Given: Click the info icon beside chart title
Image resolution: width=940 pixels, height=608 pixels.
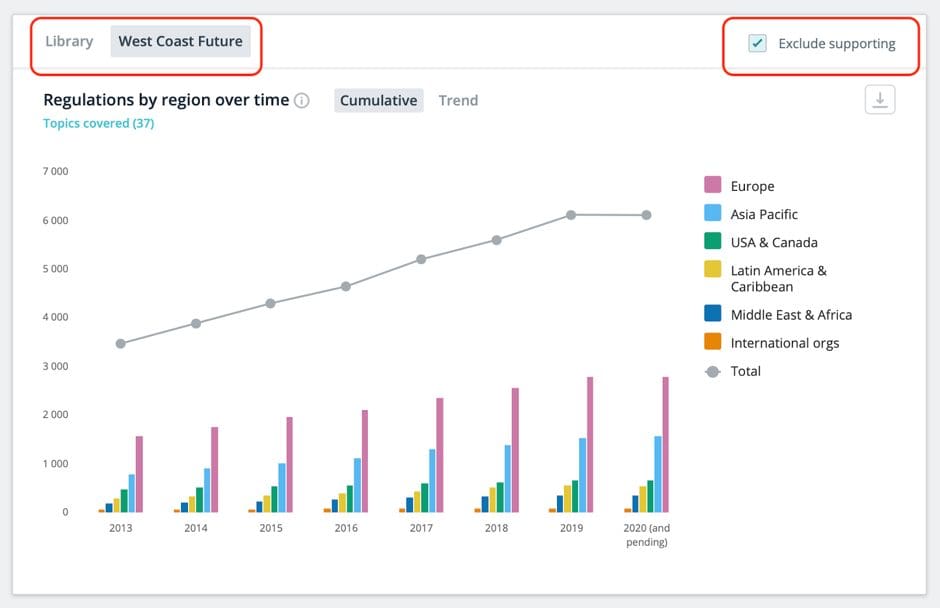Looking at the screenshot, I should (302, 101).
